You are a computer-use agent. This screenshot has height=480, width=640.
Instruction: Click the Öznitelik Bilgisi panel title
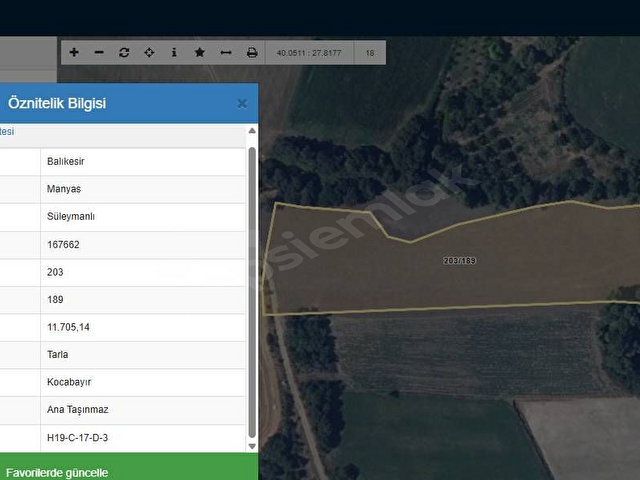tap(57, 103)
